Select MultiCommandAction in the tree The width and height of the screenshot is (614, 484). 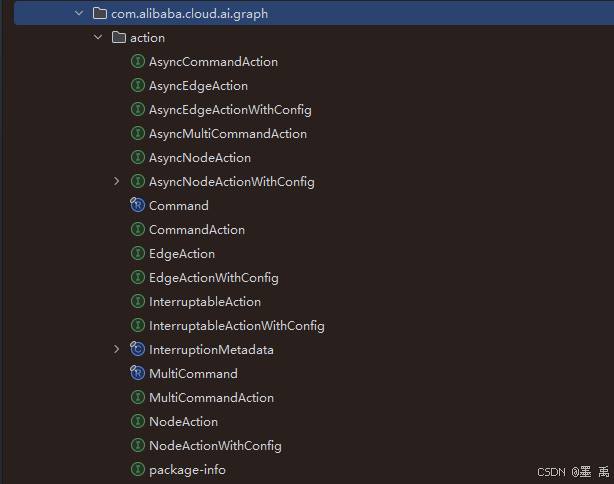211,398
